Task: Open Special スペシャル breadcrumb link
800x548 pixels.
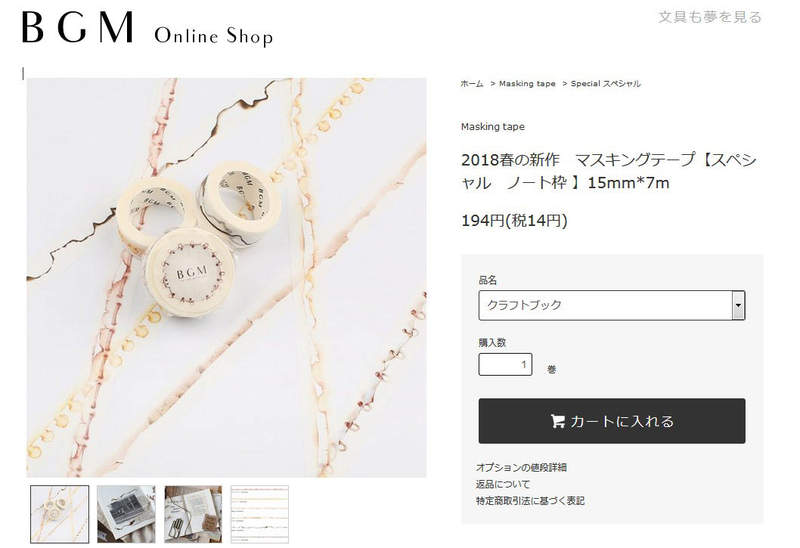Action: tap(605, 84)
